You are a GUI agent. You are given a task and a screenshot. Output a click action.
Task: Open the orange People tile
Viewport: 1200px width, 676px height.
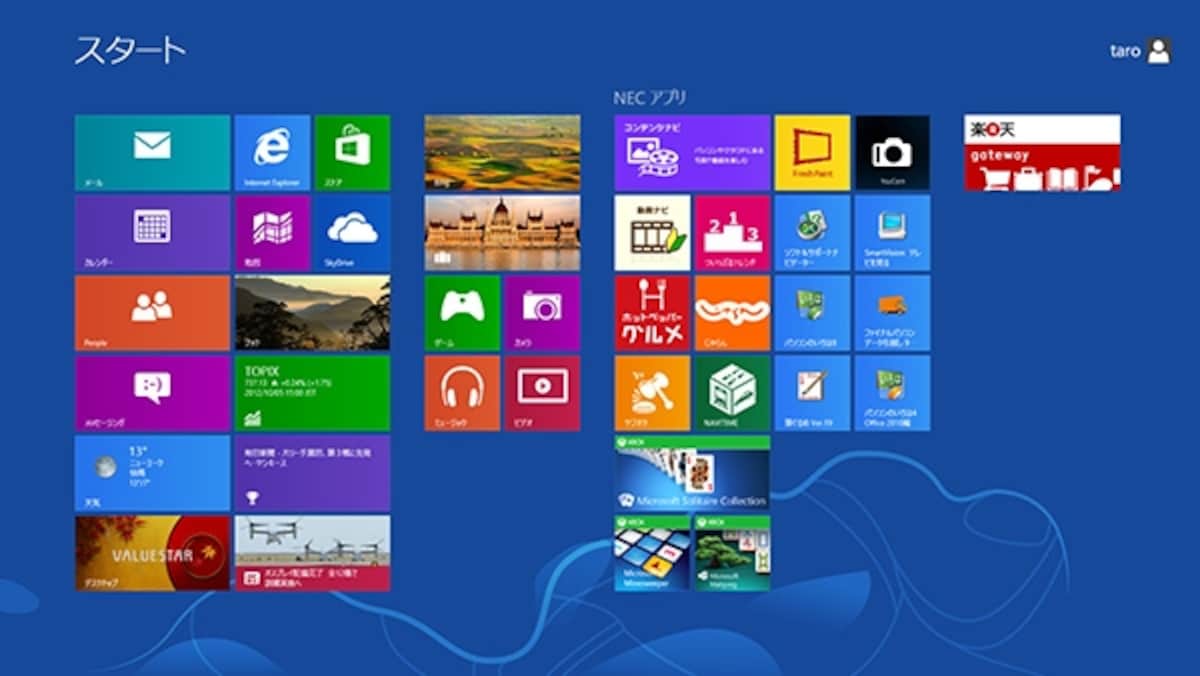pos(152,312)
